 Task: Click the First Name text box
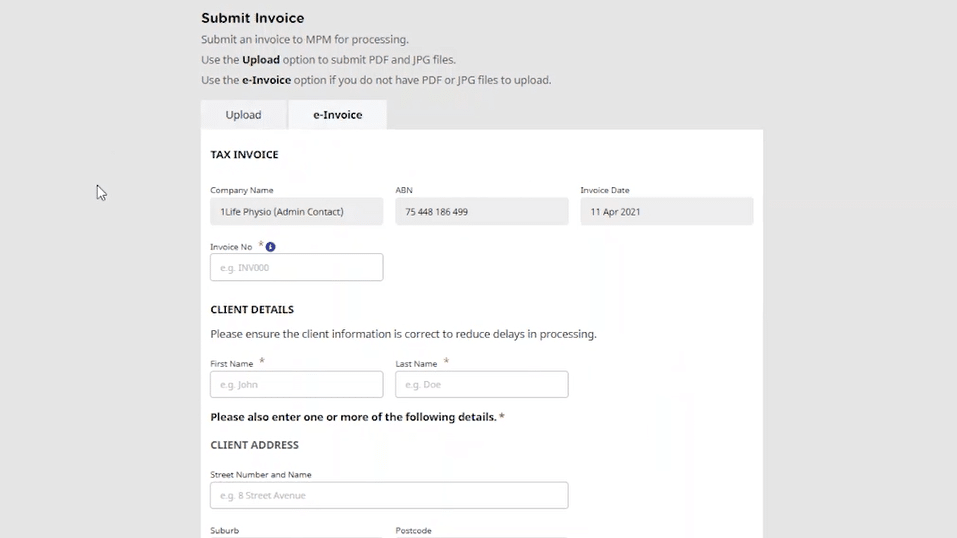(x=296, y=384)
